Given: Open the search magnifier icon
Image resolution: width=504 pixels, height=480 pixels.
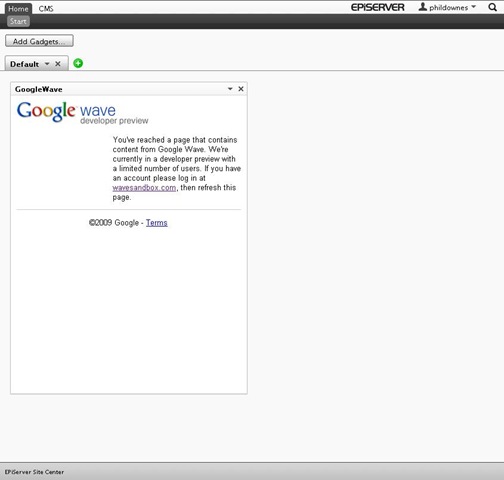Looking at the screenshot, I should coord(492,7).
